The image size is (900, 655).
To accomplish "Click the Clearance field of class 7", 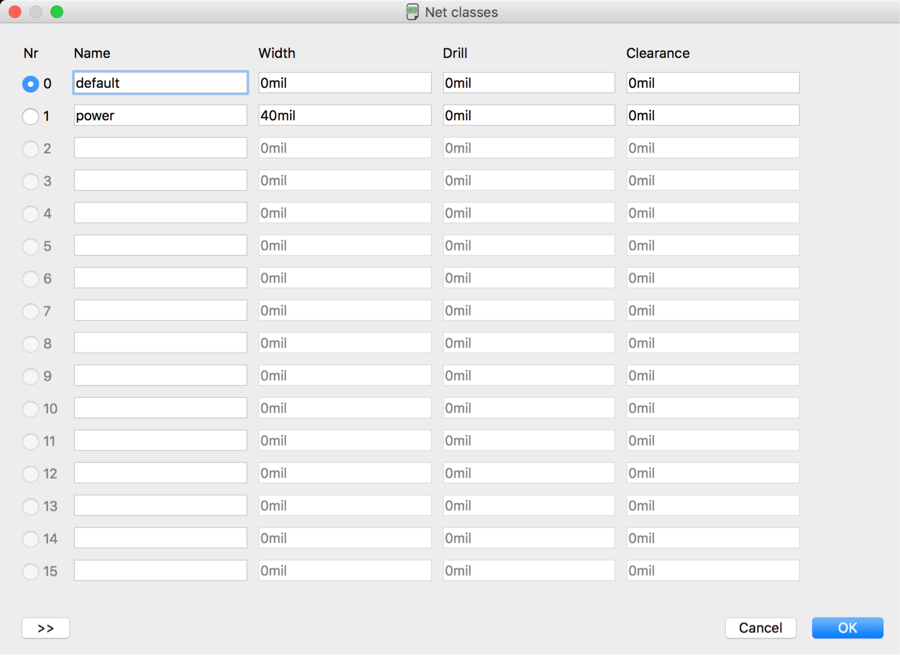I will (713, 311).
